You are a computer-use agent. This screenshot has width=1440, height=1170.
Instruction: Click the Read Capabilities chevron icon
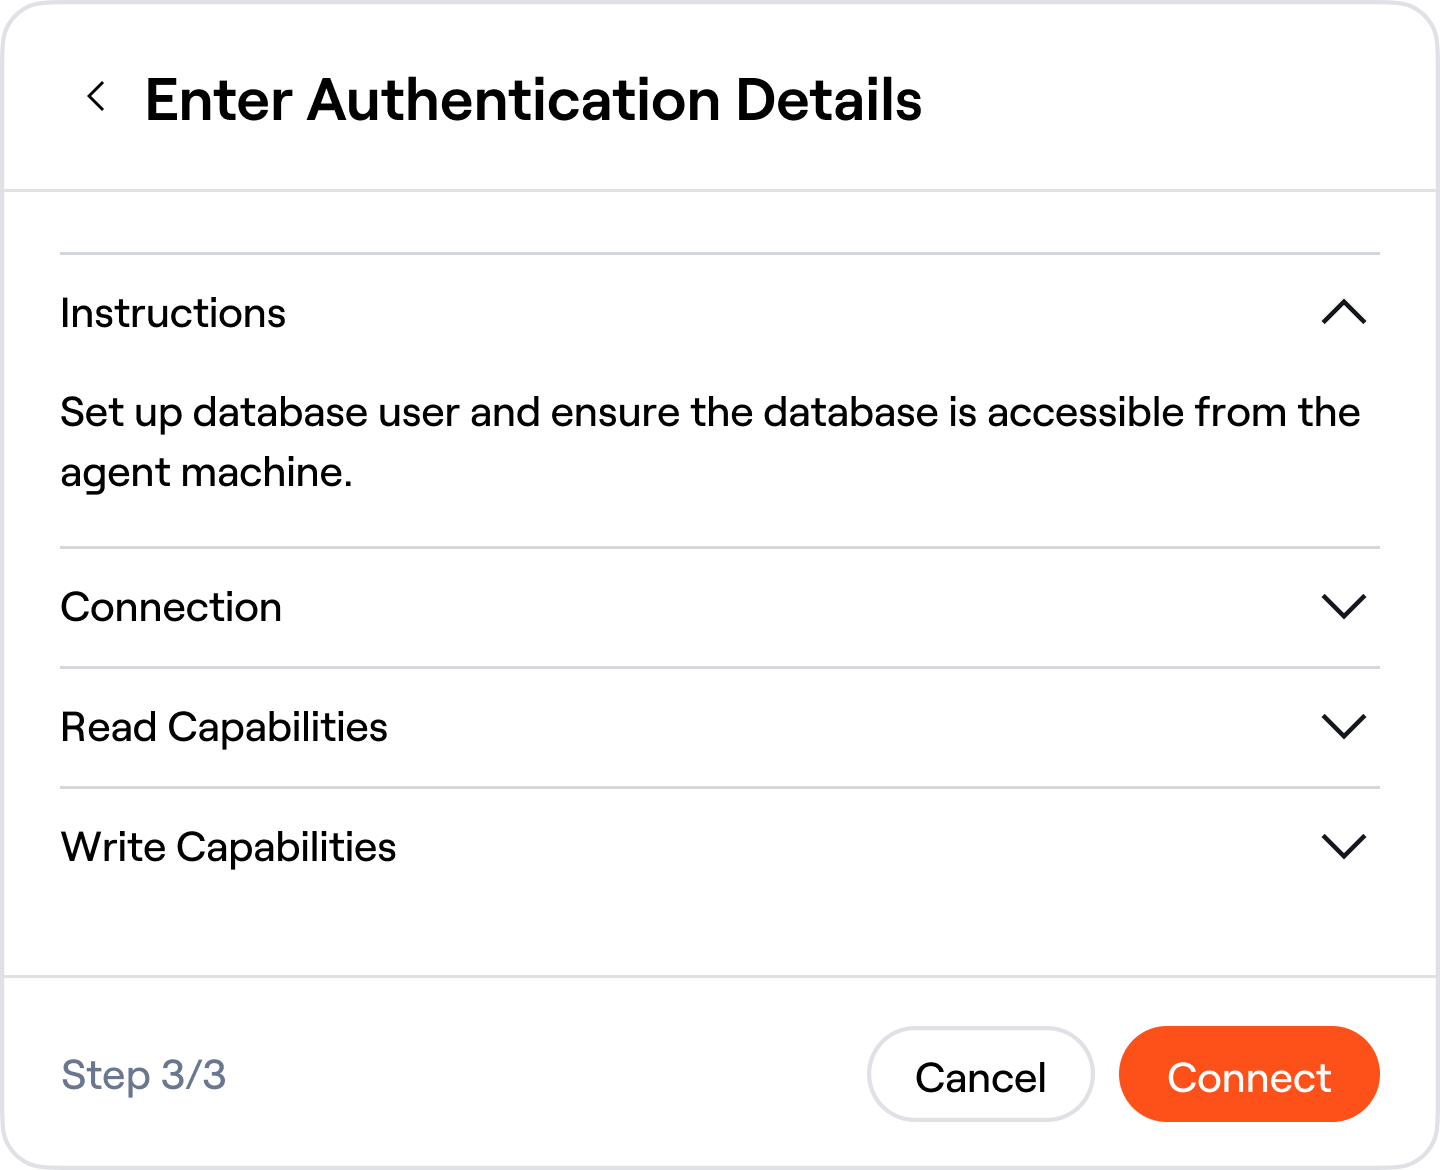tap(1343, 727)
